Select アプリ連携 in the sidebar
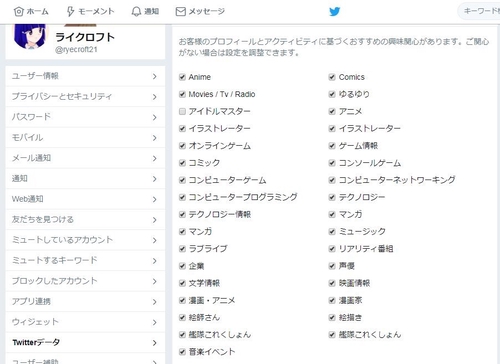This screenshot has height=364, width=500. coord(85,302)
